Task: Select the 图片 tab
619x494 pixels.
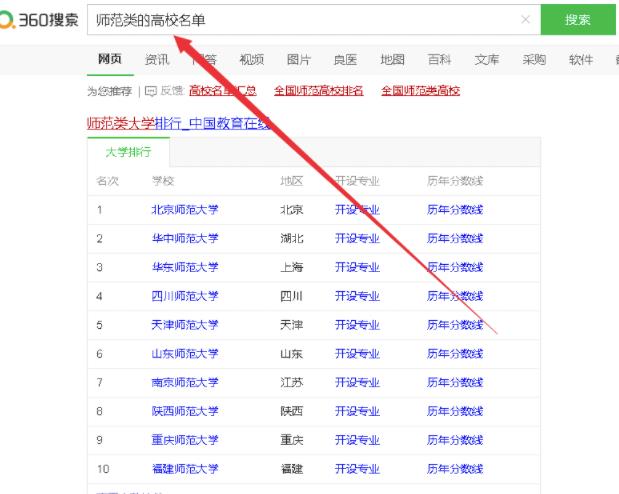Action: click(x=298, y=60)
